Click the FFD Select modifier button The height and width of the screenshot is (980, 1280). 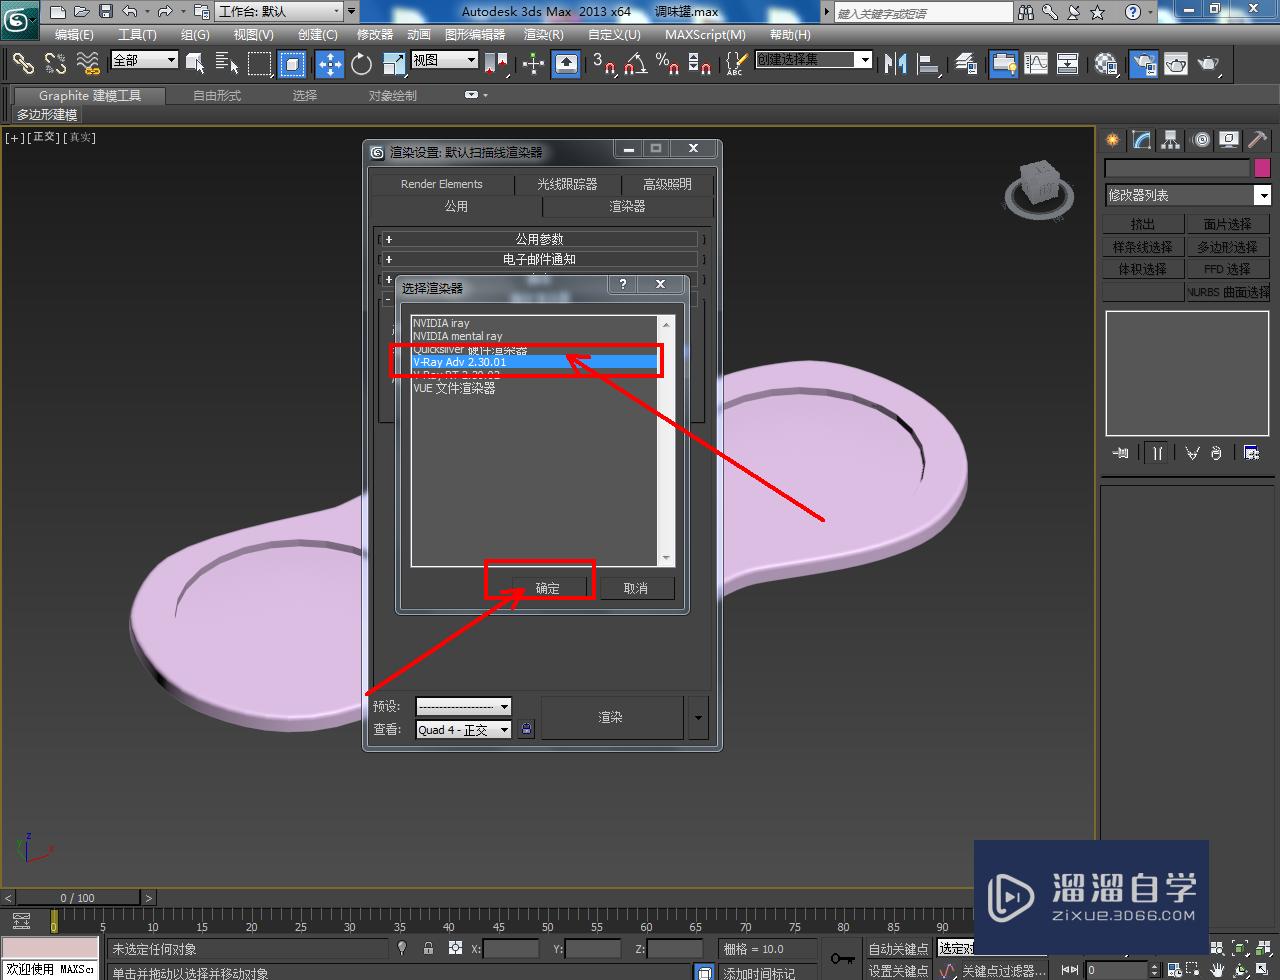tap(1227, 269)
